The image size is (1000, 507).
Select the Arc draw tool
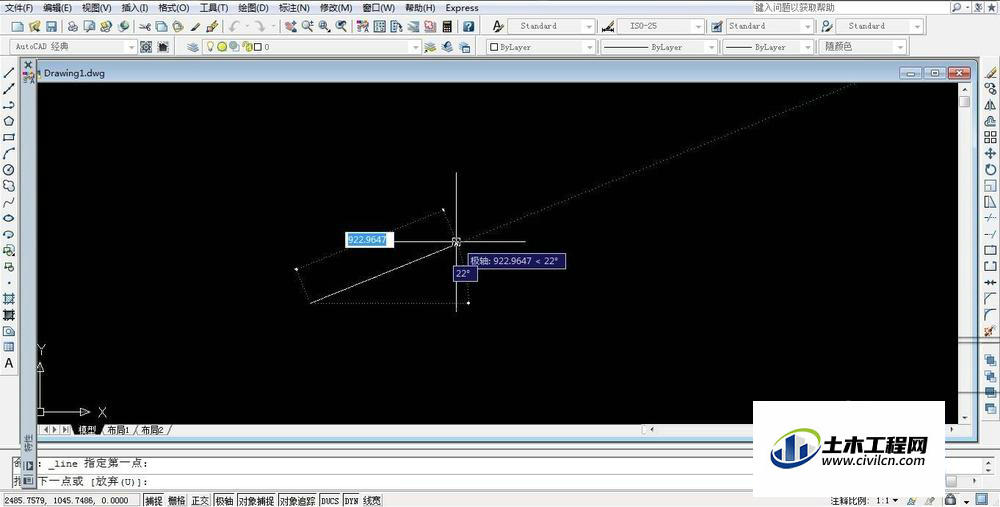pos(9,154)
